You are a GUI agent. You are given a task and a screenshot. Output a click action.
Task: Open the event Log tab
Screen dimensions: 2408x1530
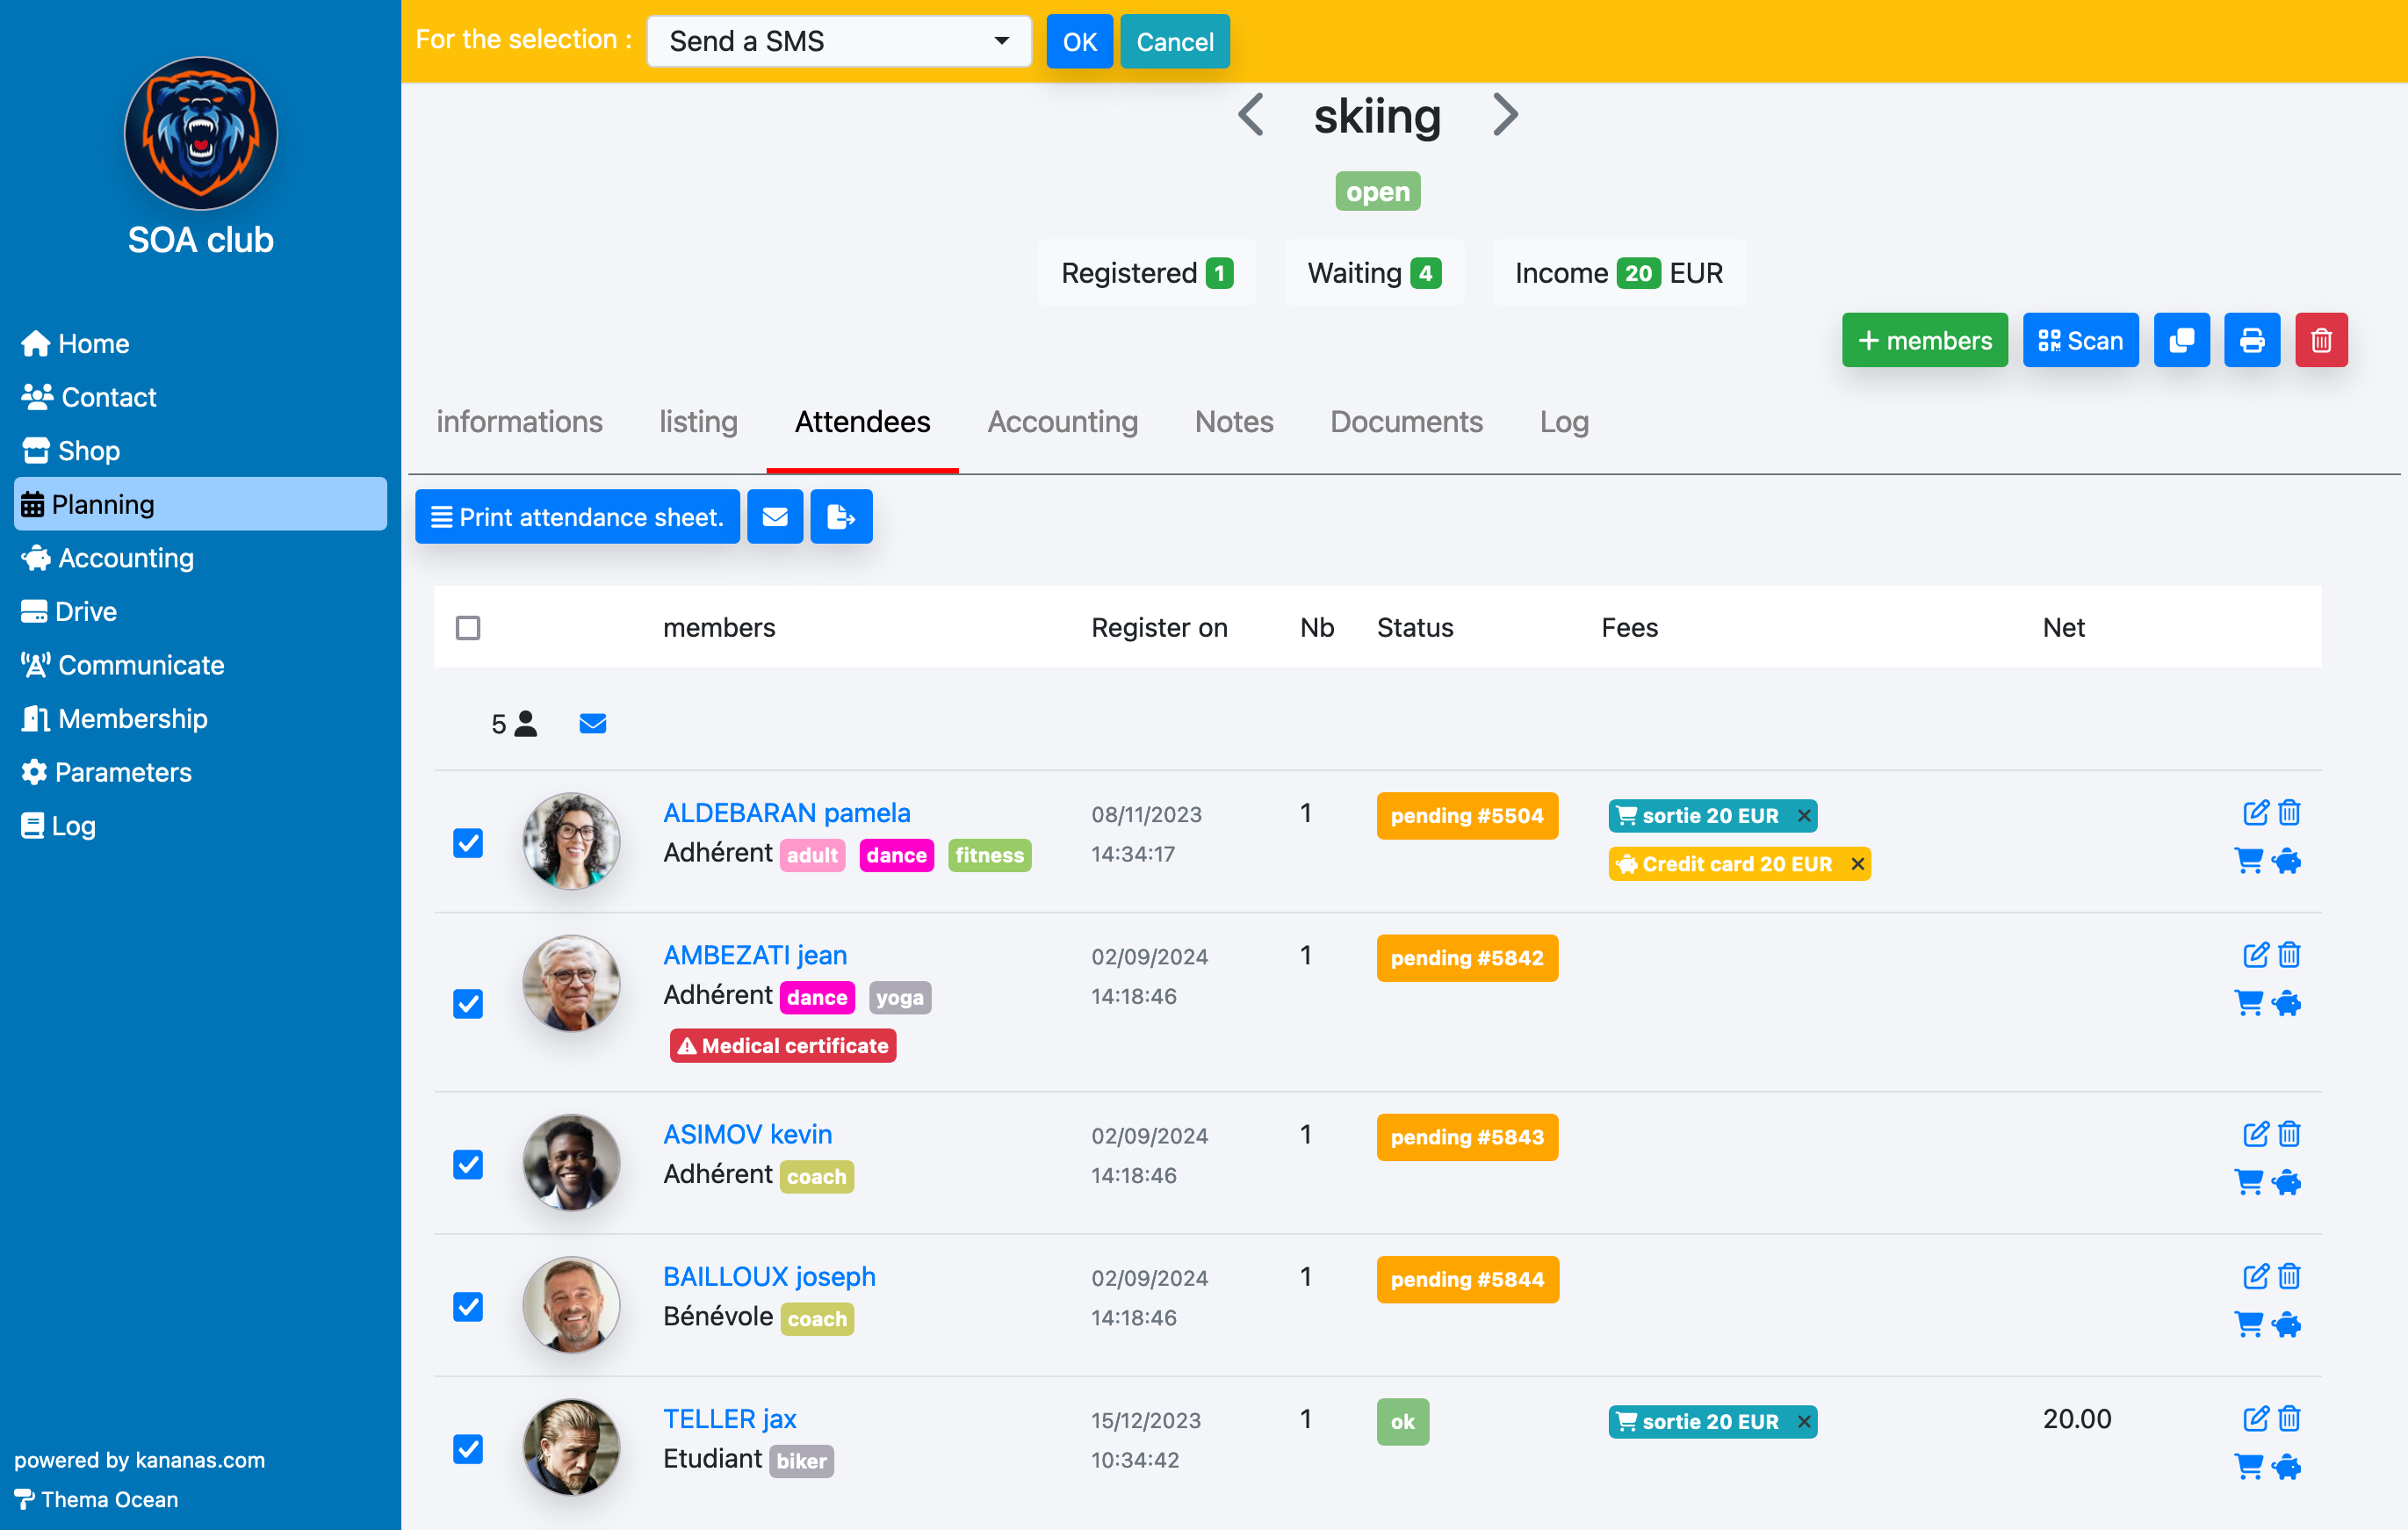tap(1564, 421)
